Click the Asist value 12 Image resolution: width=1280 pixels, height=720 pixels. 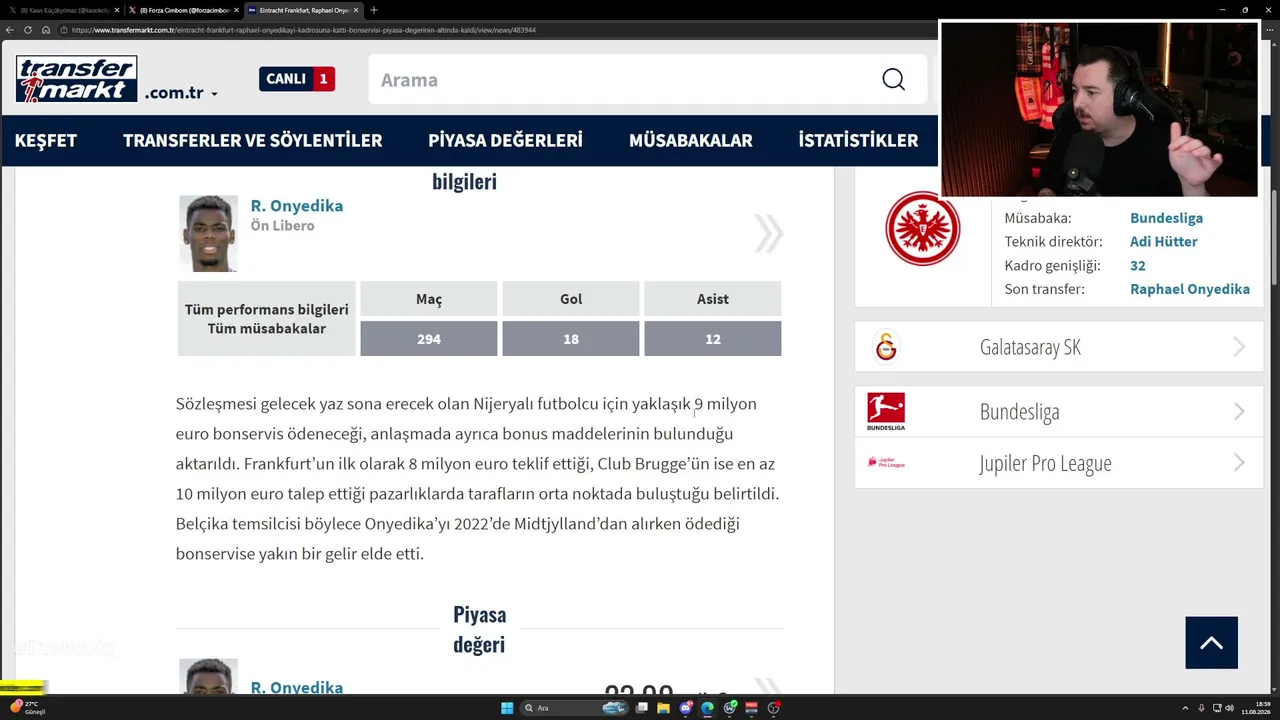coord(713,339)
